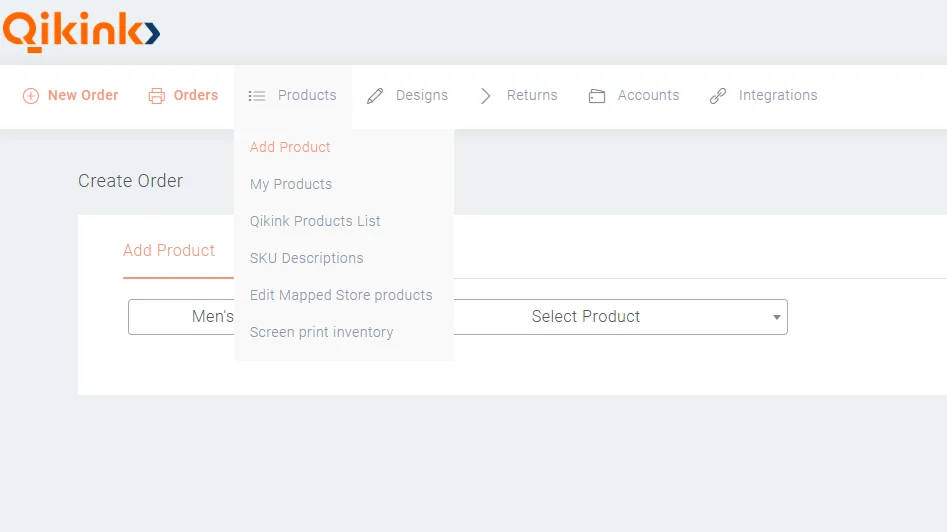Select SKU Descriptions menu entry

[x=307, y=258]
